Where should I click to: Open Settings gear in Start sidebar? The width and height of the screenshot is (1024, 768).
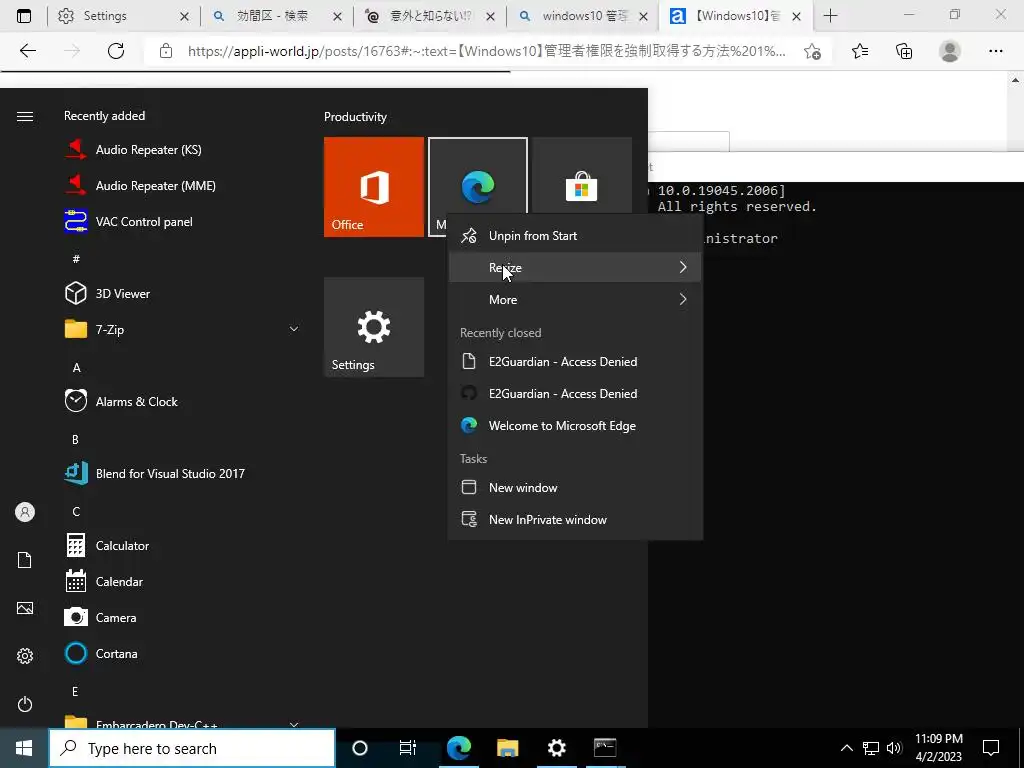25,656
